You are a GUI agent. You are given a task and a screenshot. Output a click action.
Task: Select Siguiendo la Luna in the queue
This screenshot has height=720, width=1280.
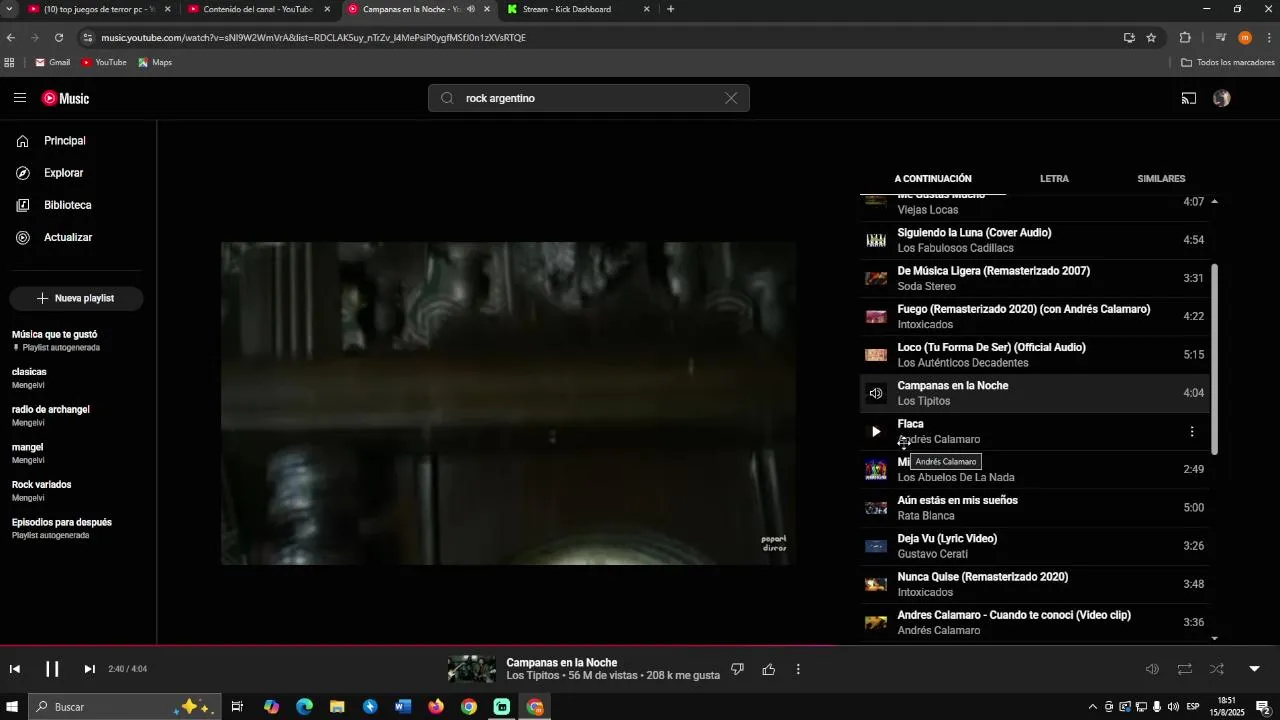[1035, 240]
